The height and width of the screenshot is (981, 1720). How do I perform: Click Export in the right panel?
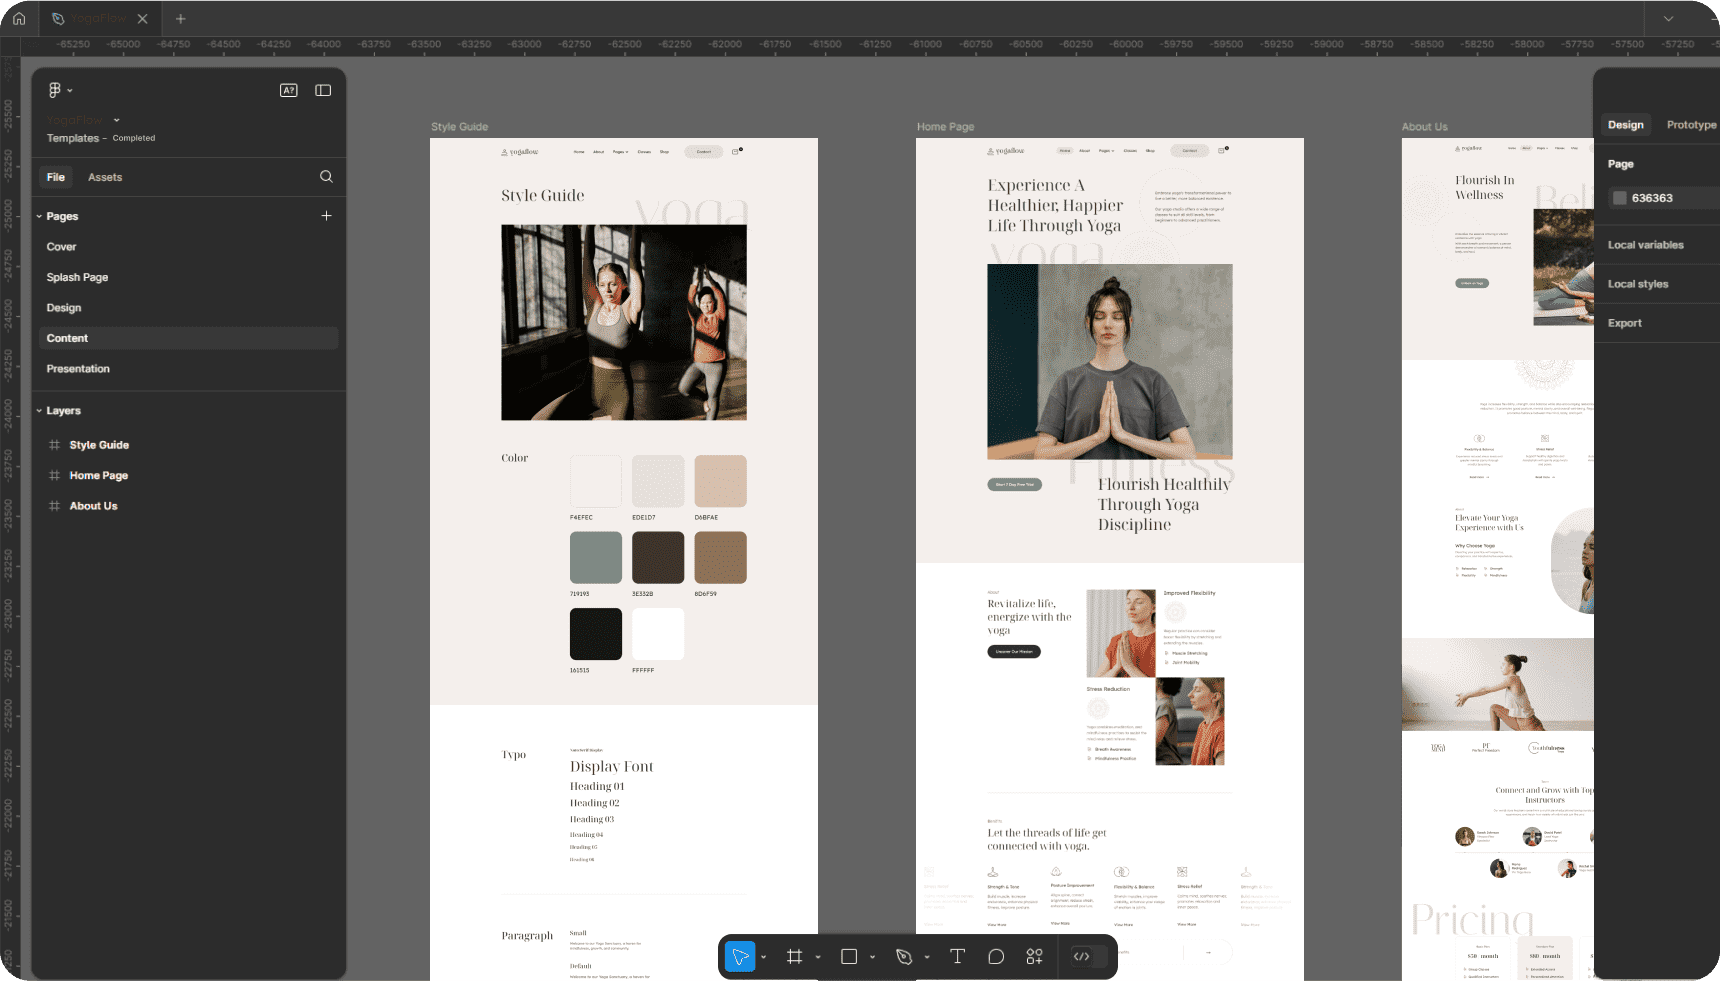(1625, 322)
